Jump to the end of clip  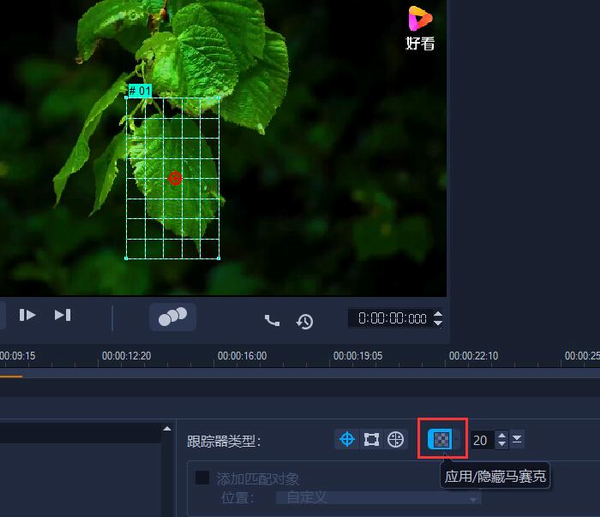click(62, 315)
